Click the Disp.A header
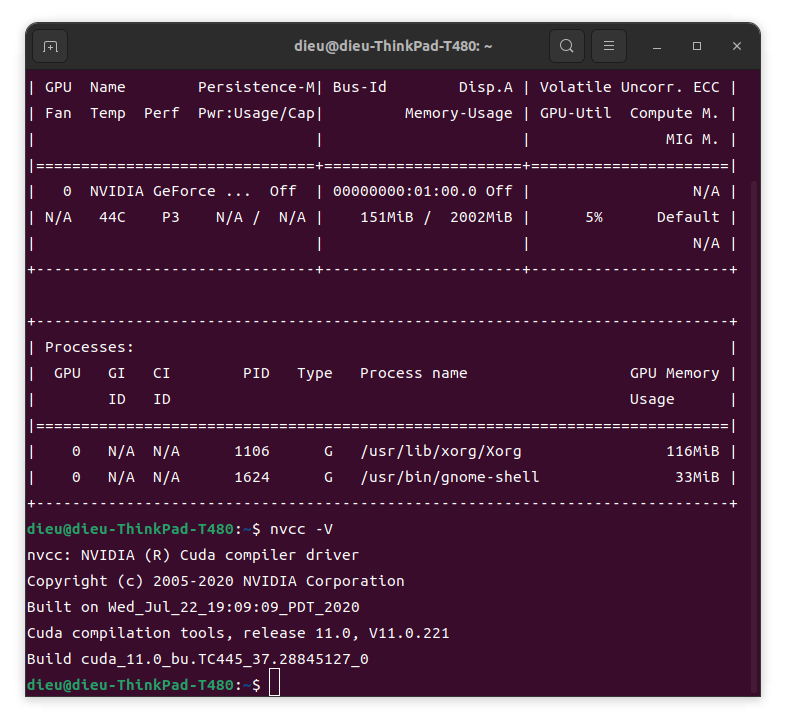 pyautogui.click(x=486, y=87)
